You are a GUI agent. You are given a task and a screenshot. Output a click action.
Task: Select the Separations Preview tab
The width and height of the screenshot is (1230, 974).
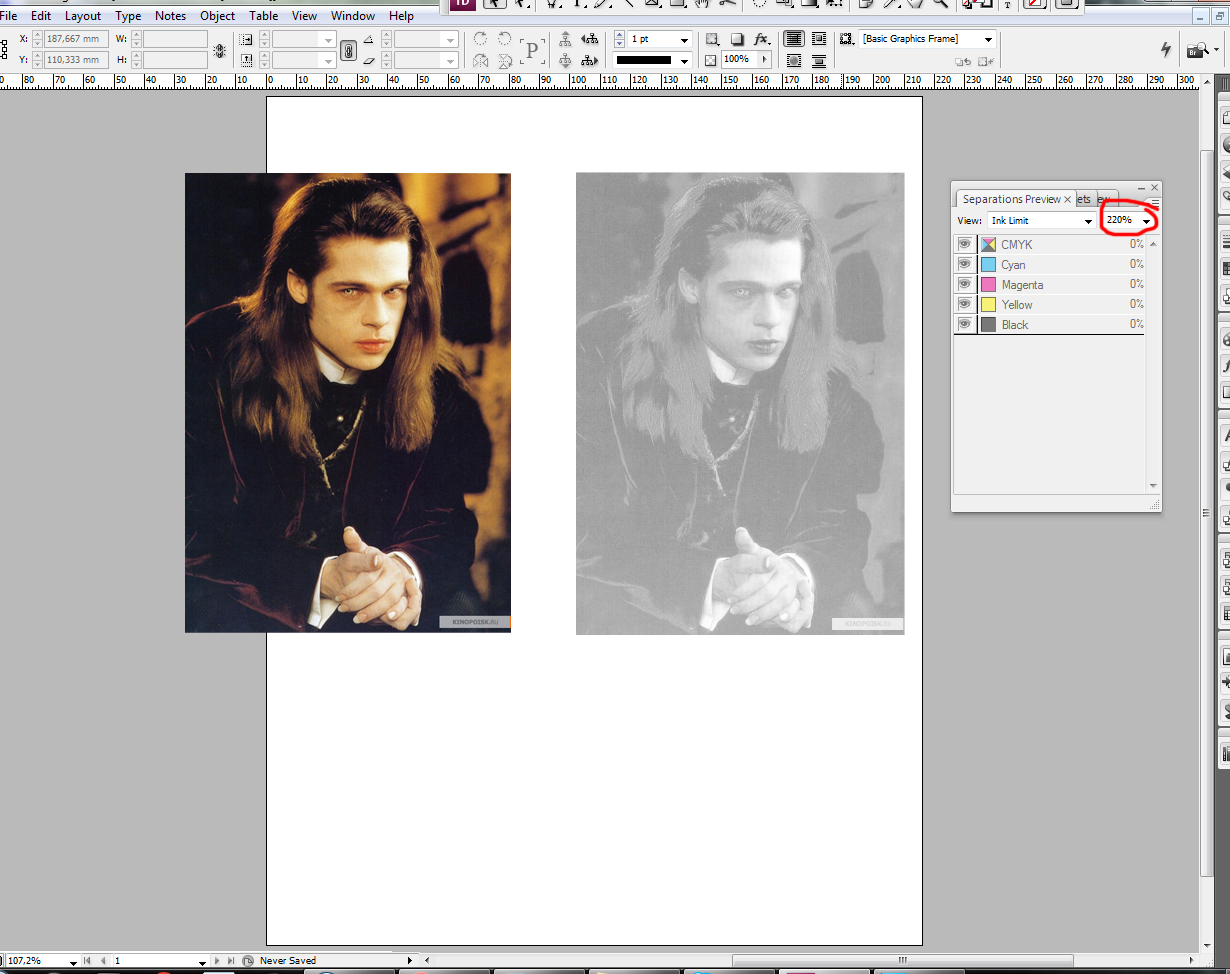click(1011, 199)
